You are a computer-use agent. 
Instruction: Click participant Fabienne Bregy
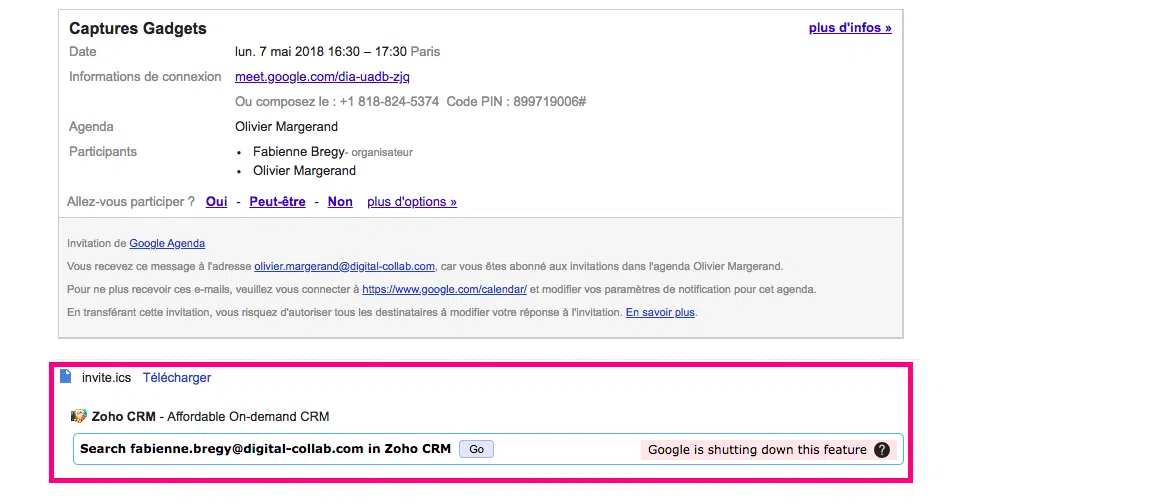[298, 152]
